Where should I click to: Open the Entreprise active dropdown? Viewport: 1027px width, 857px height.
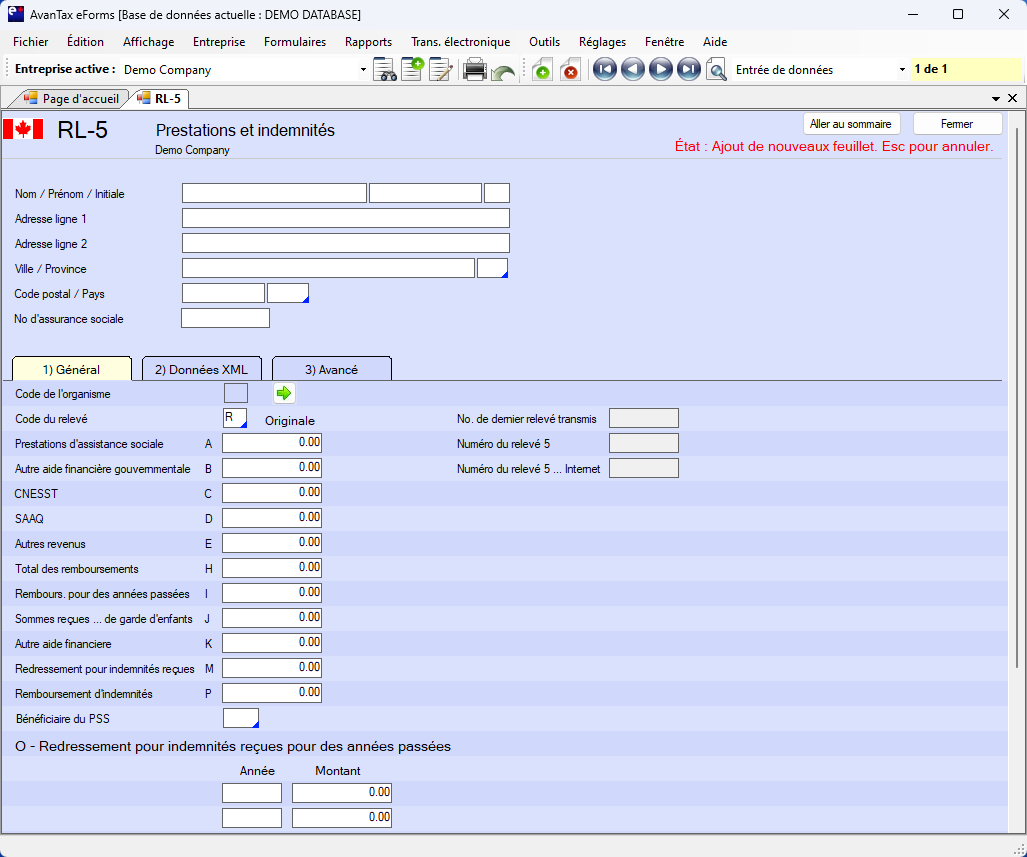363,69
